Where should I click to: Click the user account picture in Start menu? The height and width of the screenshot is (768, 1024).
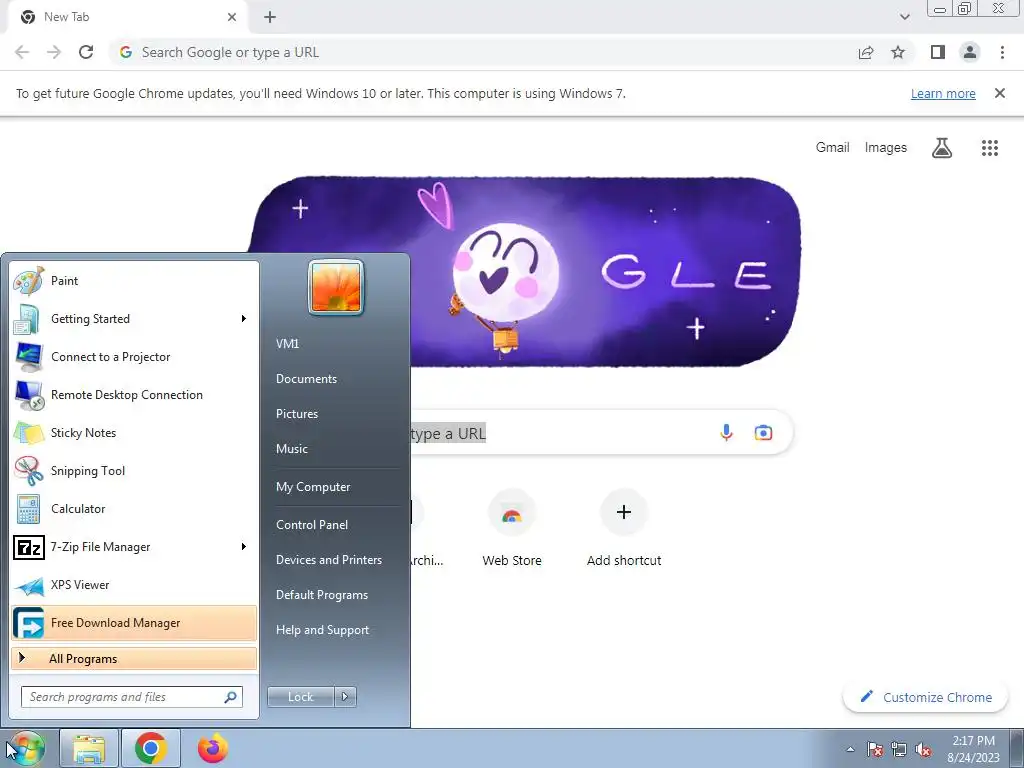[x=336, y=287]
